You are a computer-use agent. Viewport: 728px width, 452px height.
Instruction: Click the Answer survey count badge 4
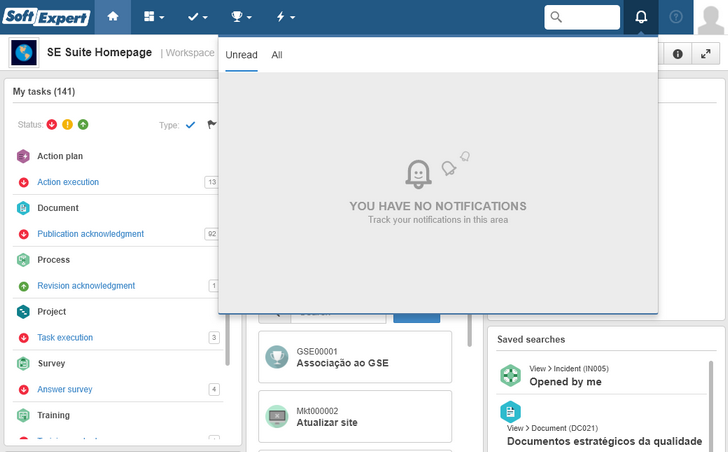click(214, 389)
